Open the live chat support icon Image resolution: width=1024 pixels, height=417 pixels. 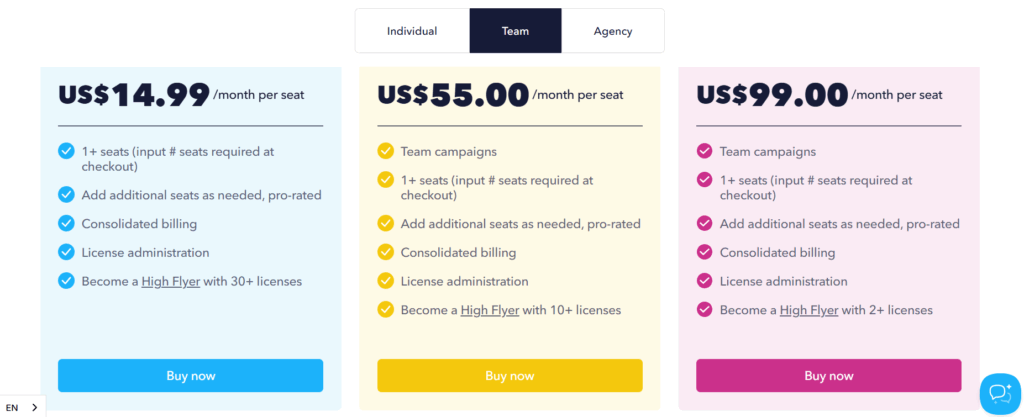(1000, 394)
